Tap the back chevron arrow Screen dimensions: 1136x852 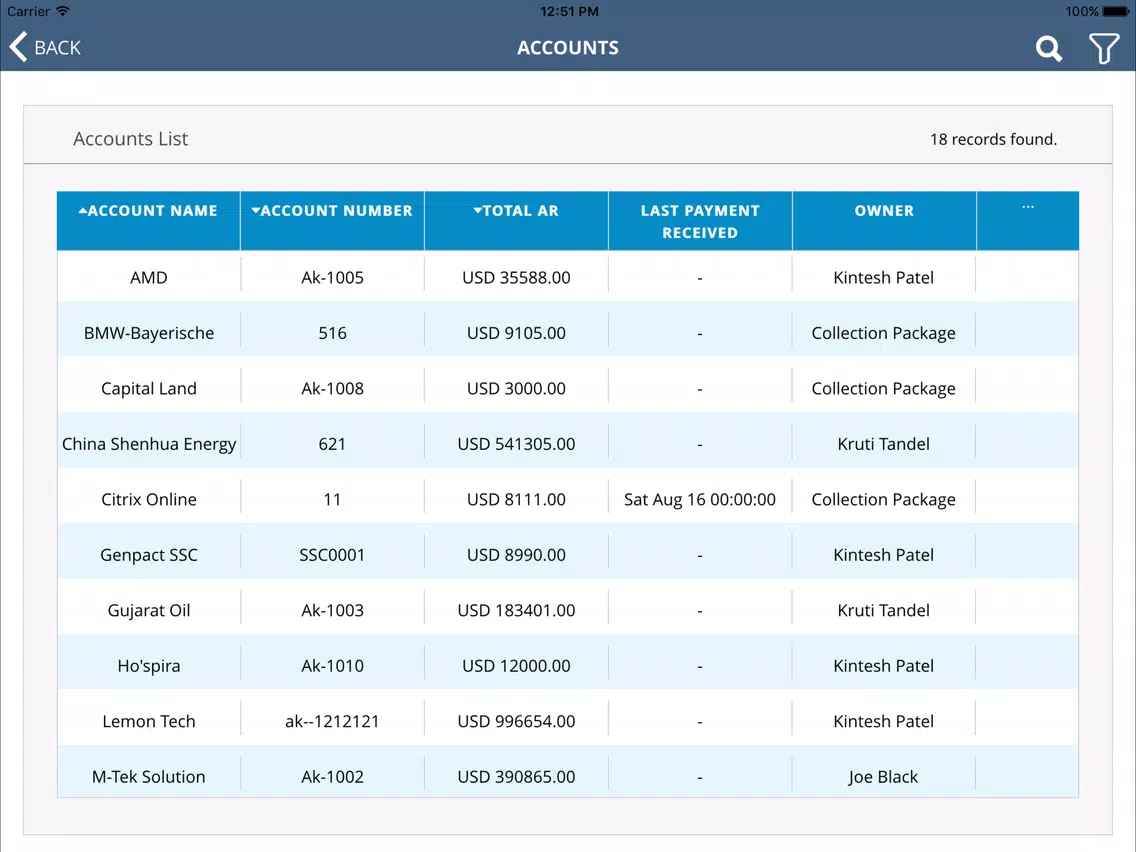[x=18, y=47]
